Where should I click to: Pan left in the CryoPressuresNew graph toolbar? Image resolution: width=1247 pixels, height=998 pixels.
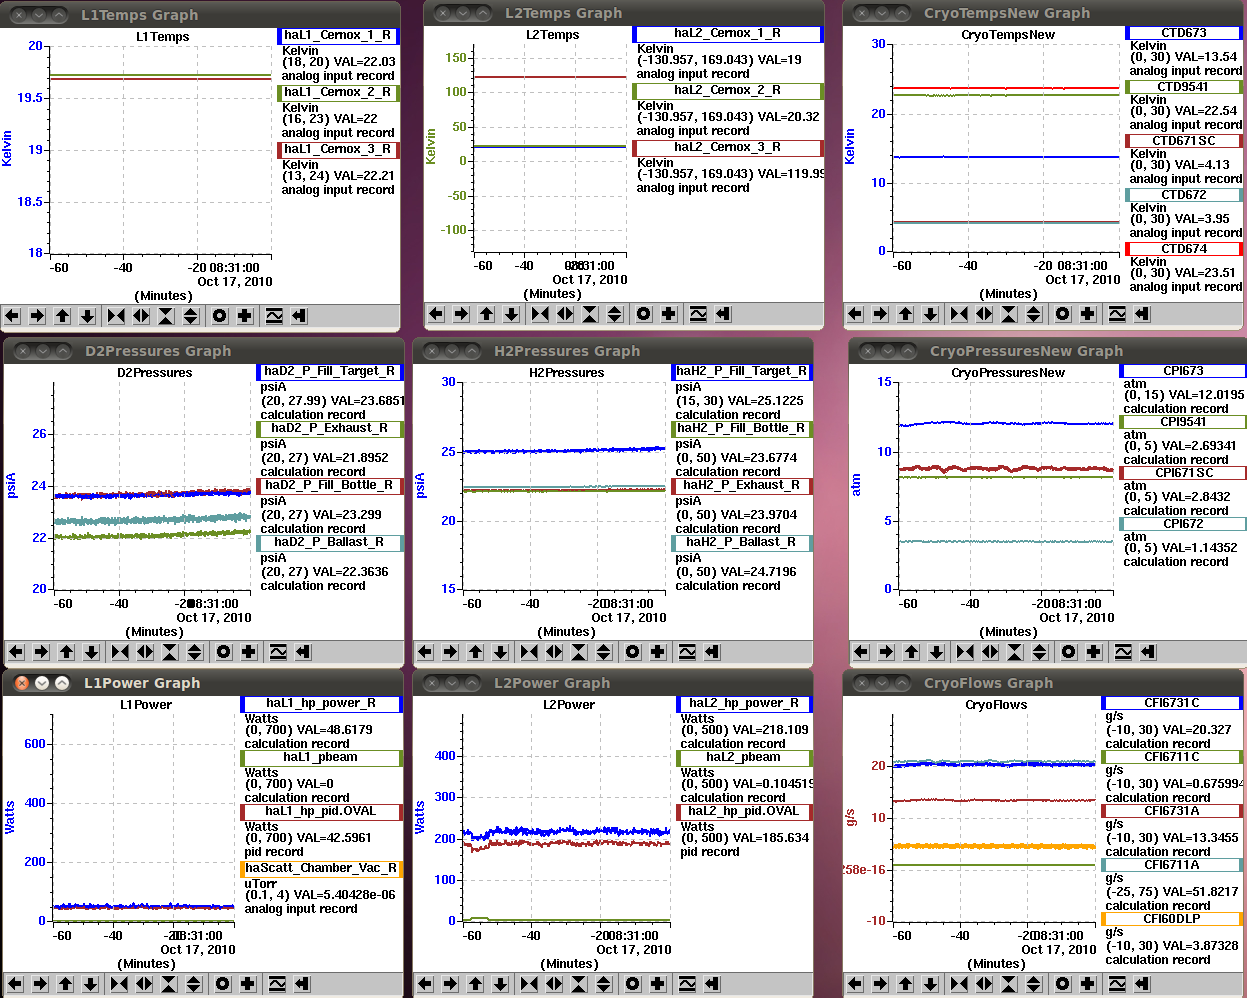(x=861, y=652)
